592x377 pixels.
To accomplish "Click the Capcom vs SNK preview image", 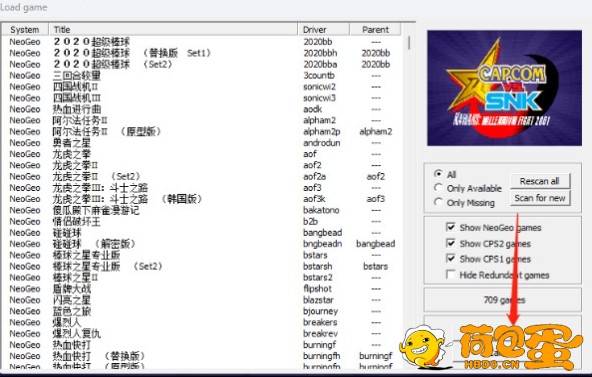I will [504, 88].
